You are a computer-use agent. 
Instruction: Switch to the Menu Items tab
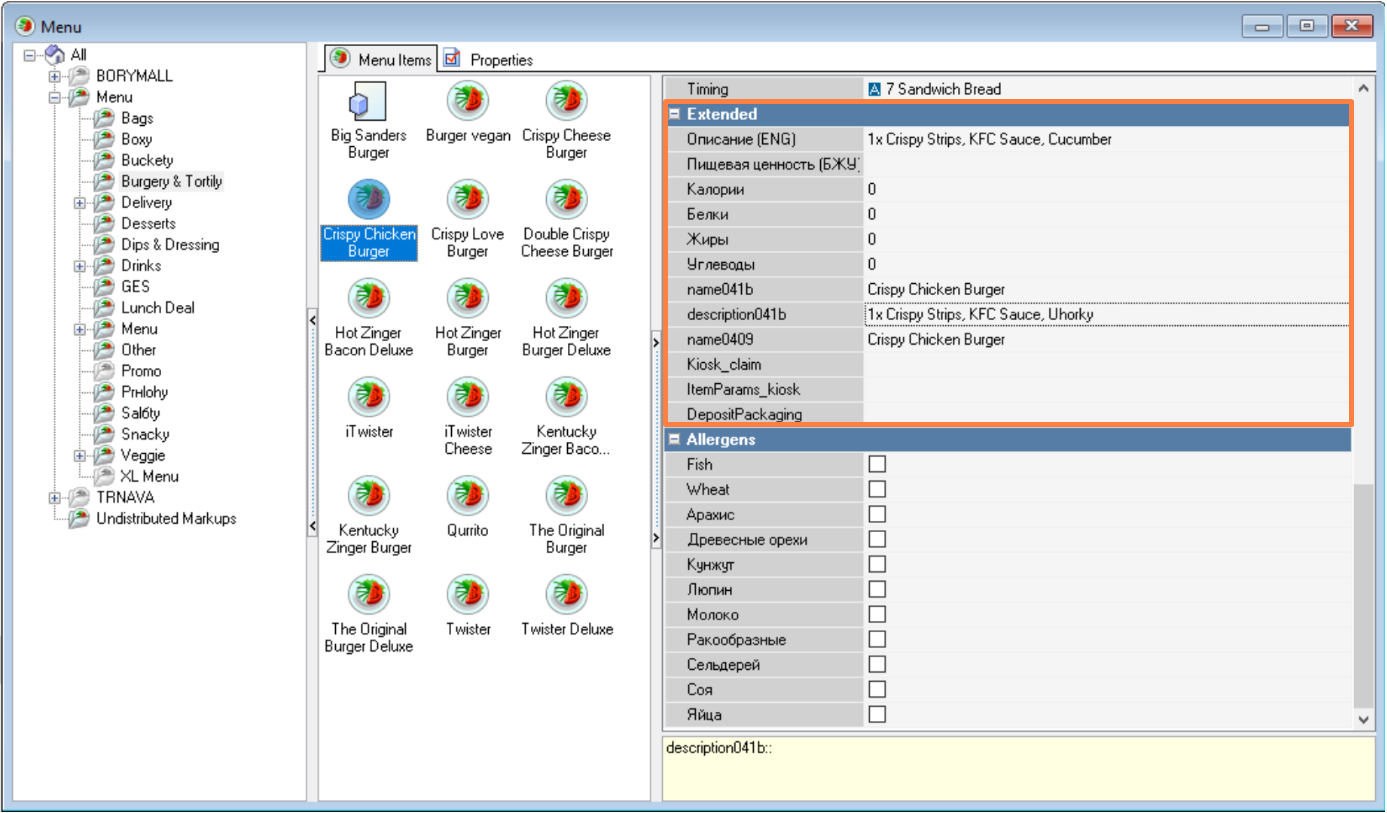(381, 59)
